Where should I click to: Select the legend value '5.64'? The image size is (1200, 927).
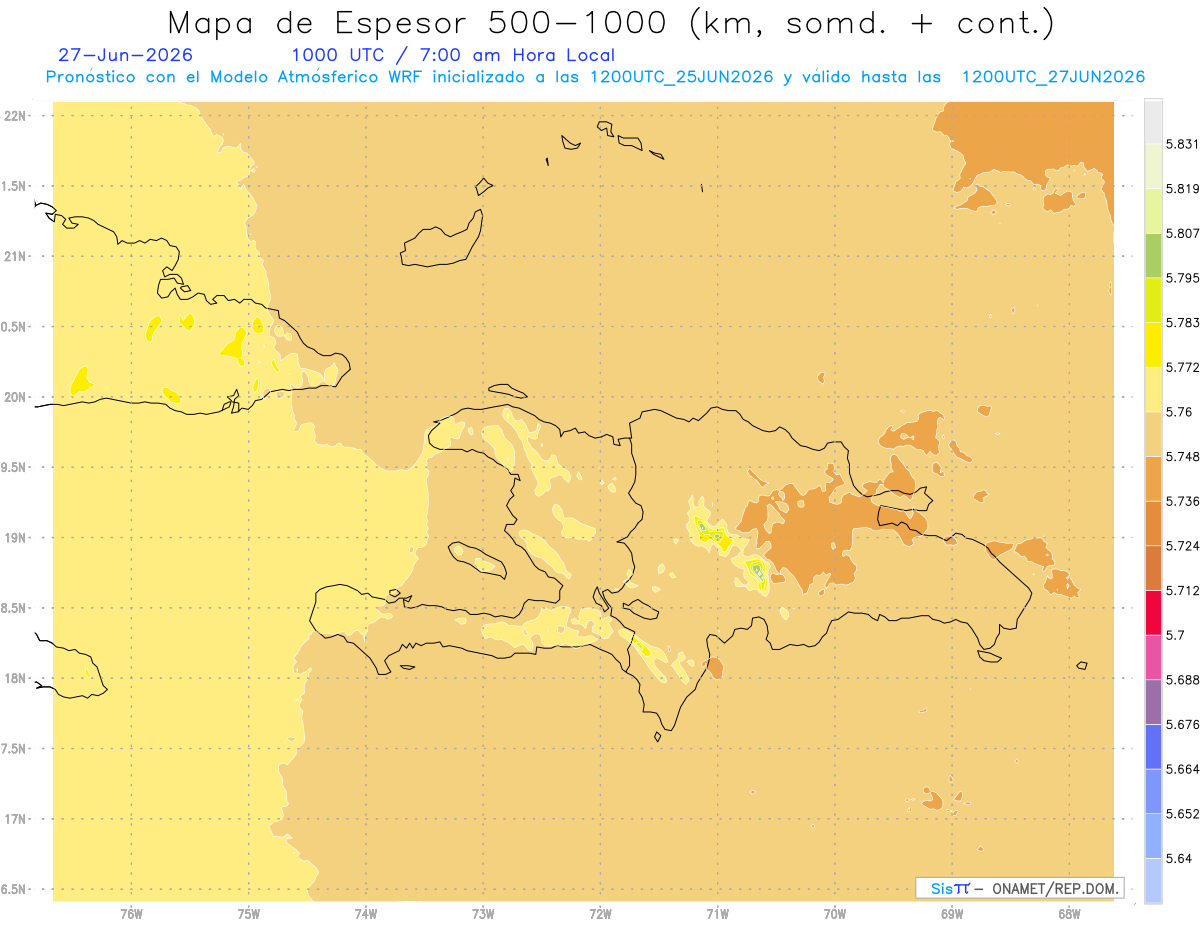1178,858
